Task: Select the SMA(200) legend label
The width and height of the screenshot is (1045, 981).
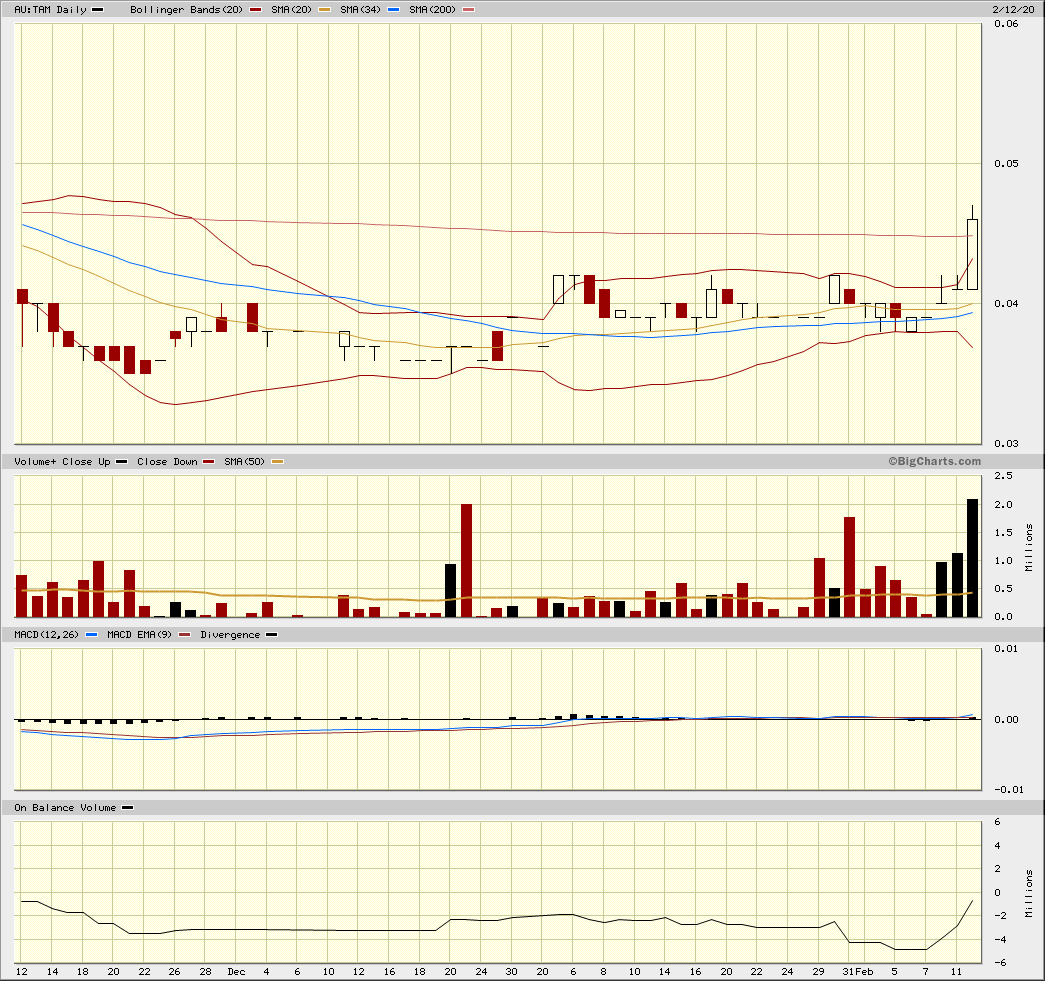Action: pos(433,10)
